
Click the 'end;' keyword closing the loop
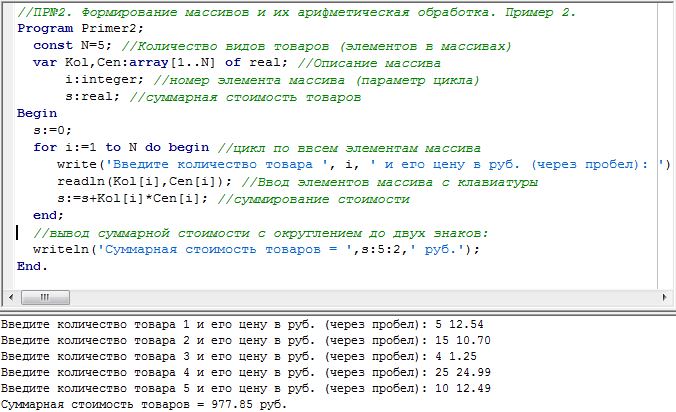point(48,216)
